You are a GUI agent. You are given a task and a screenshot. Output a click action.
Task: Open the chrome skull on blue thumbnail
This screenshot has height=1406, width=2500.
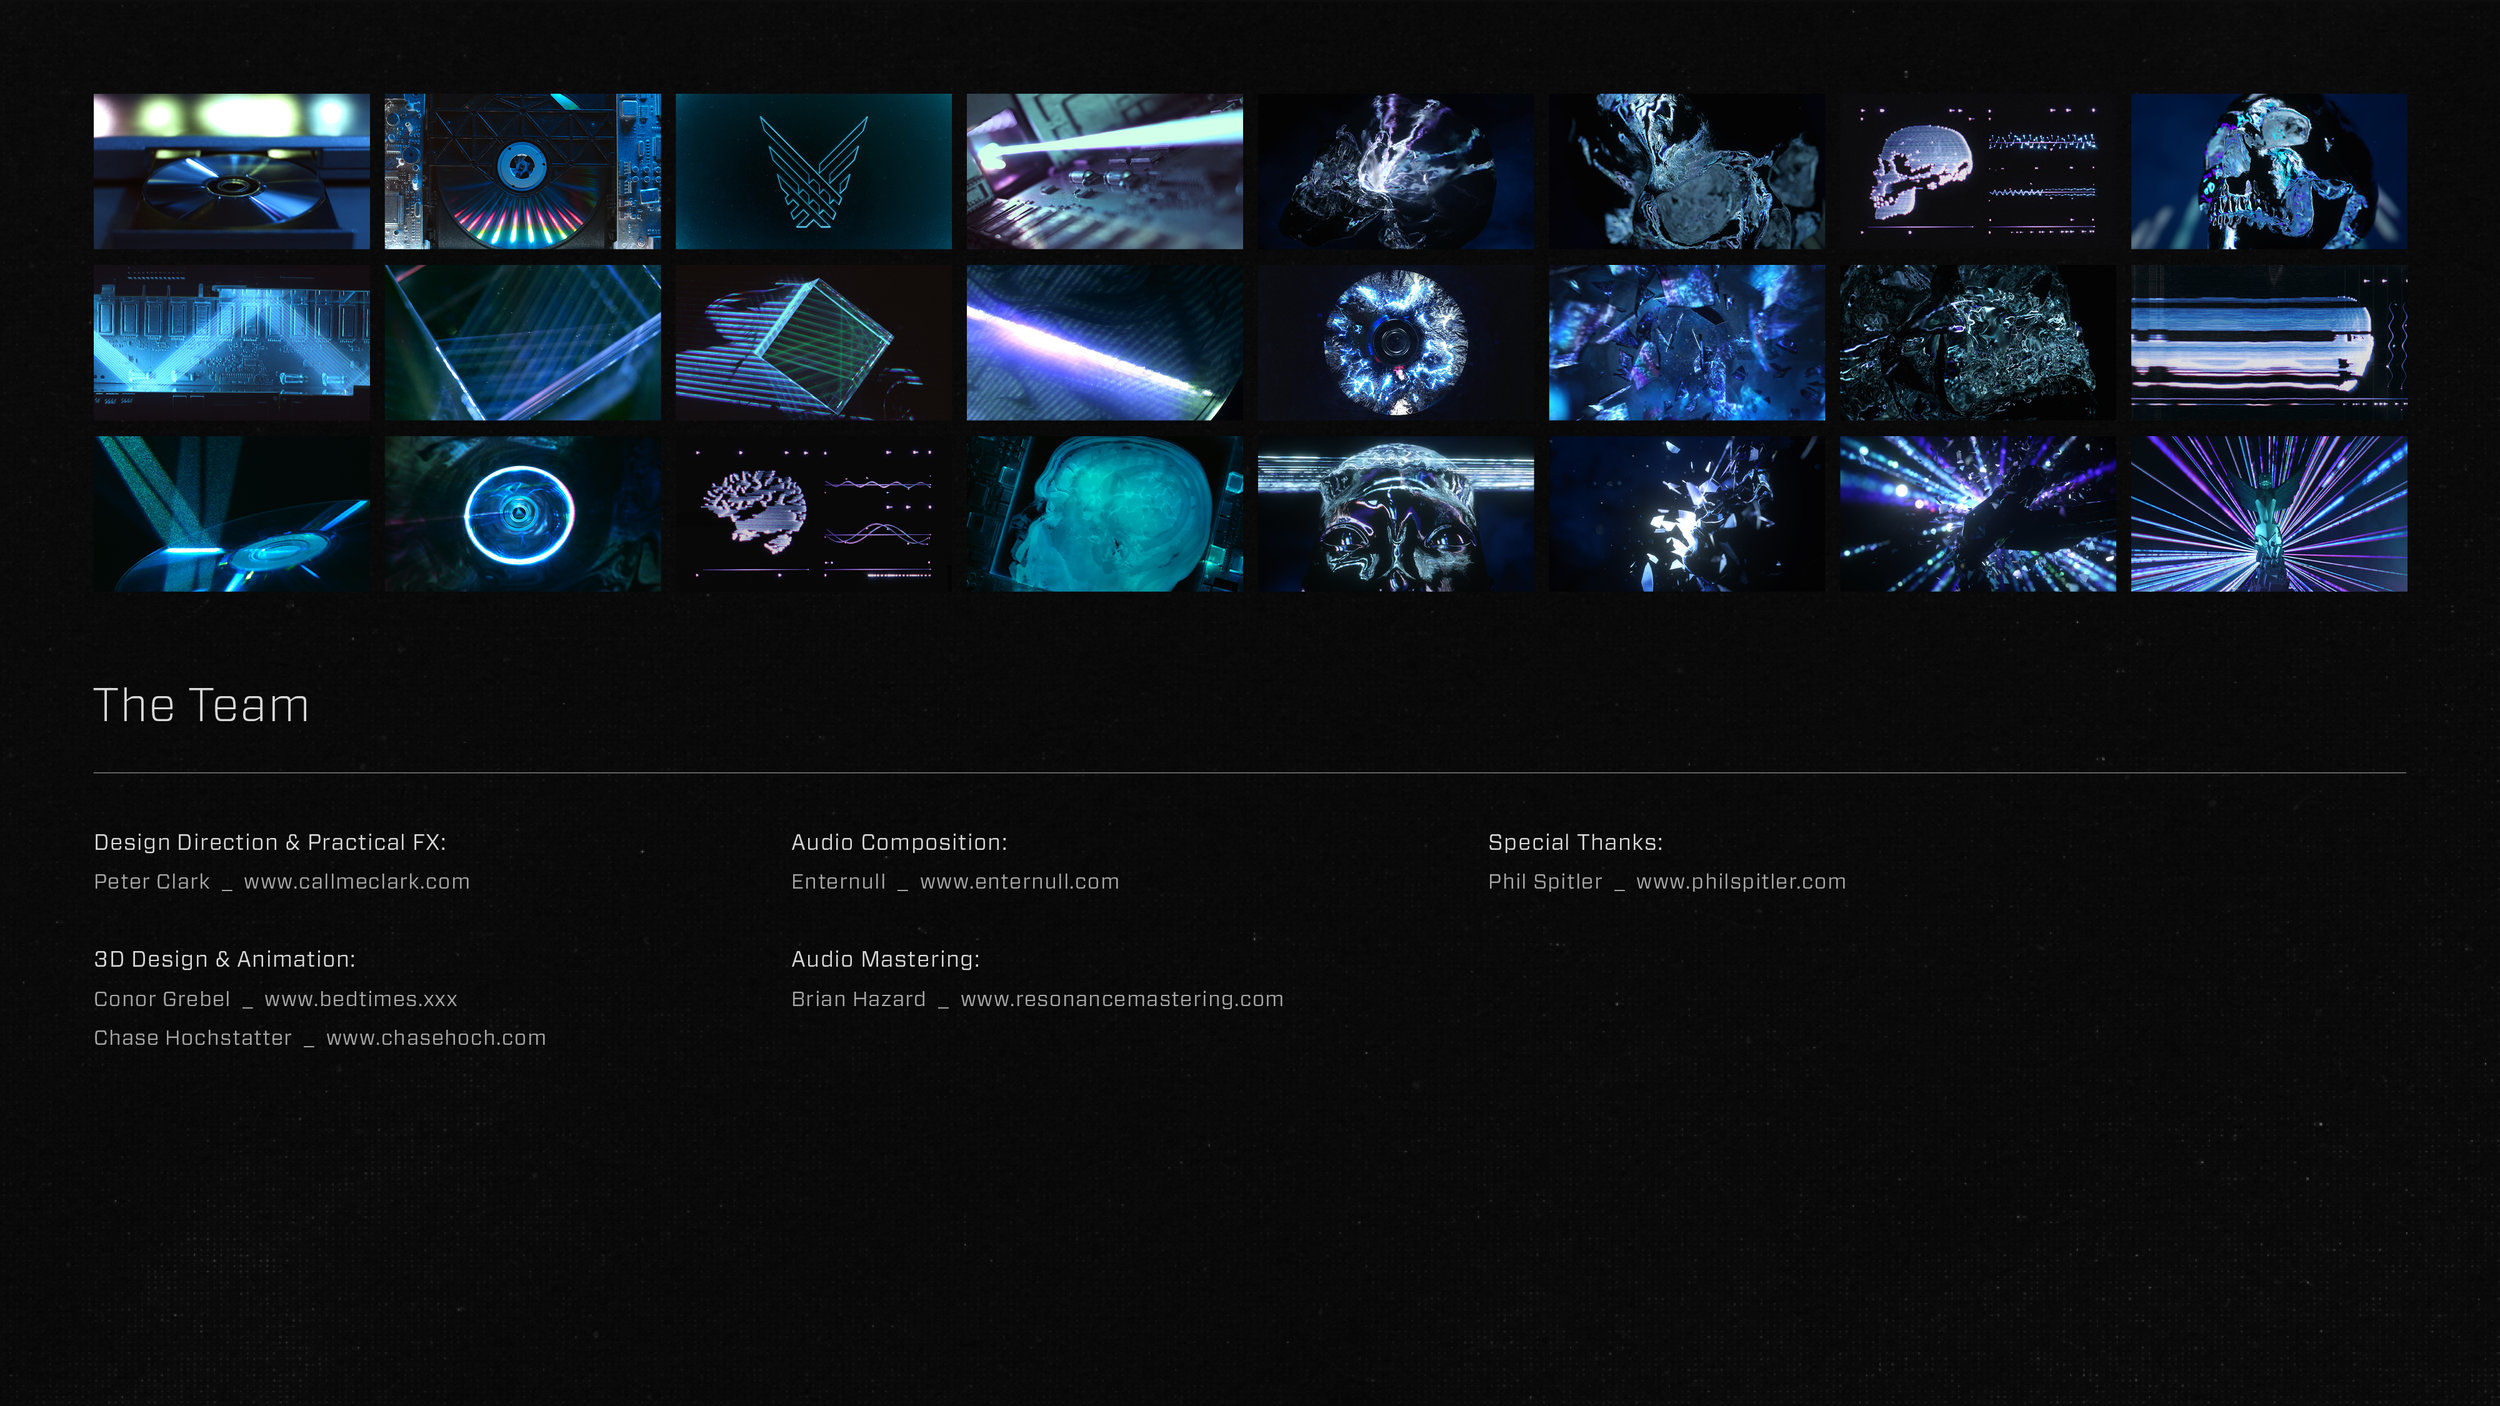(x=2268, y=171)
